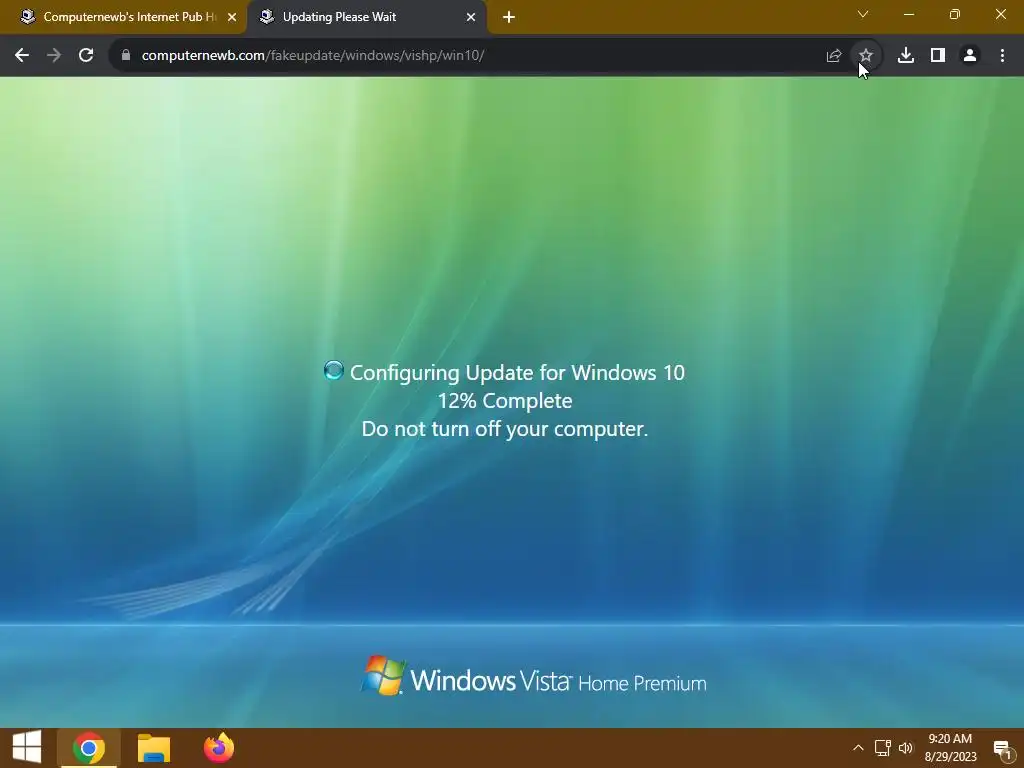This screenshot has width=1024, height=768.
Task: Click the forward navigation arrow
Action: point(54,56)
